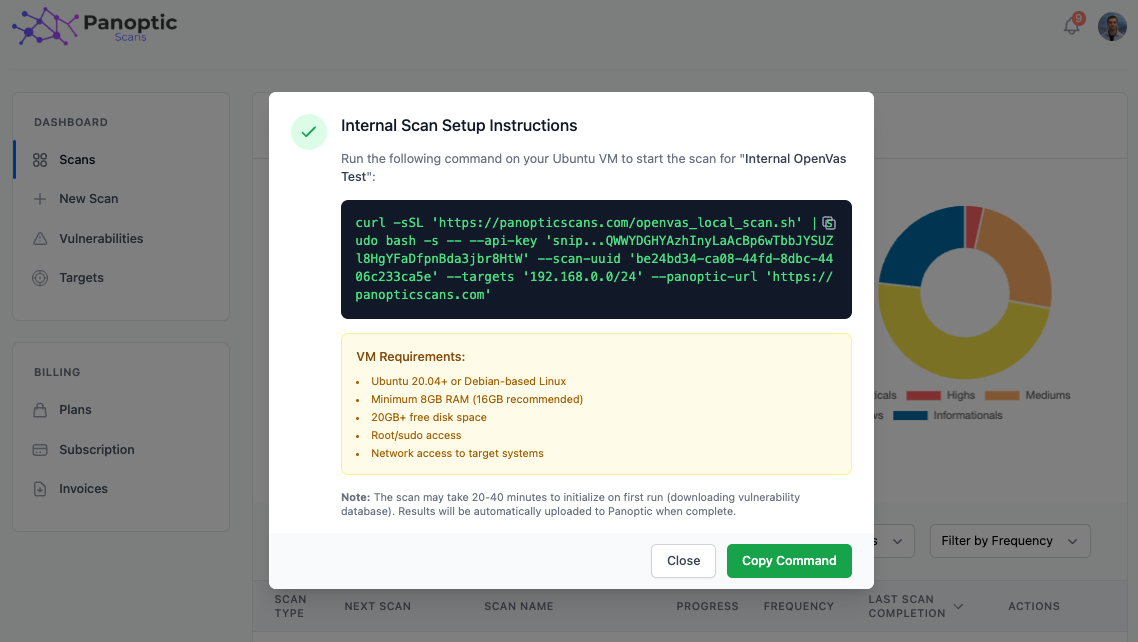1138x642 pixels.
Task: Open notifications from the bell icon
Action: coord(1071,27)
